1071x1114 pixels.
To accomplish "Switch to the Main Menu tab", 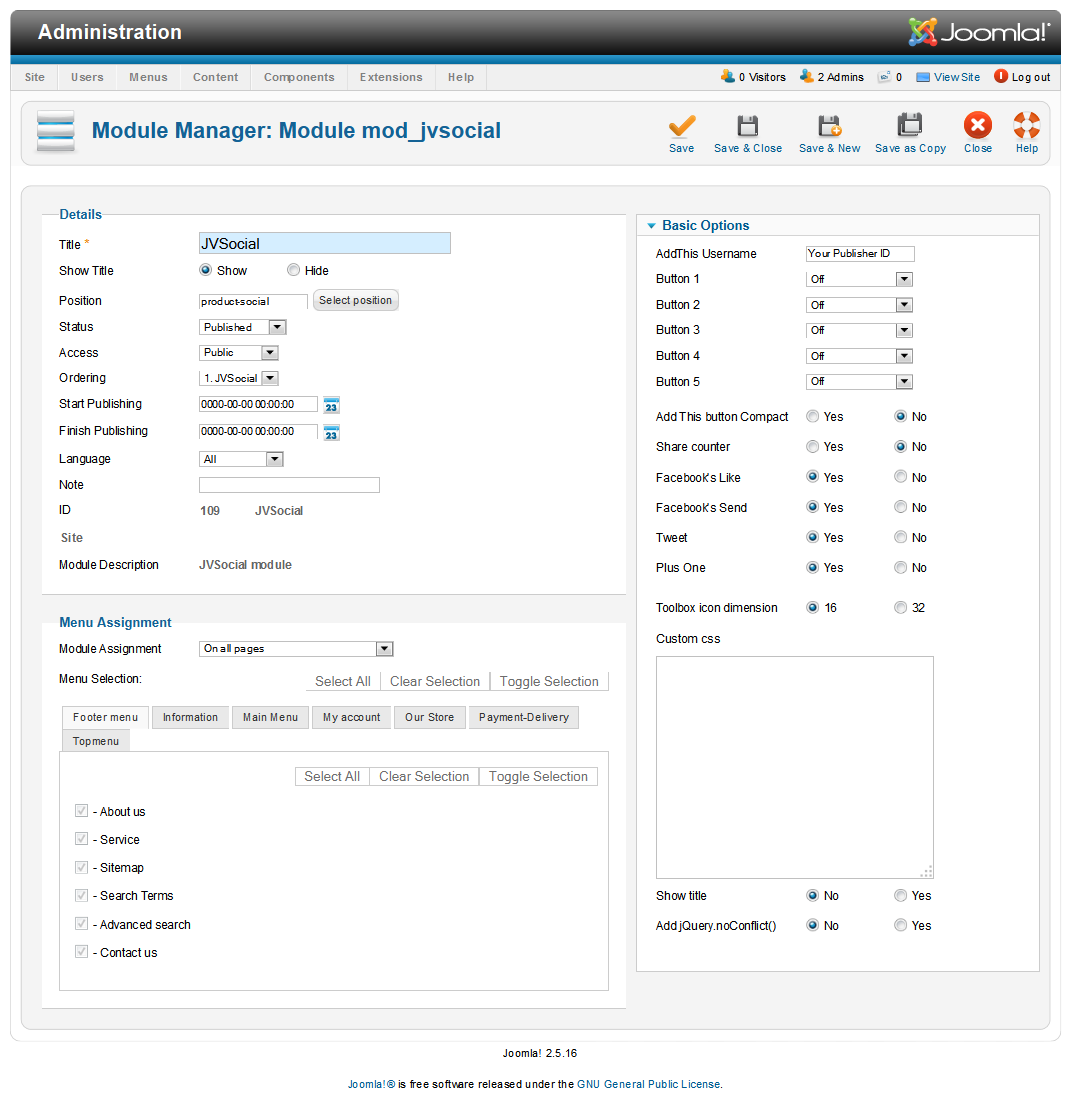I will 270,718.
